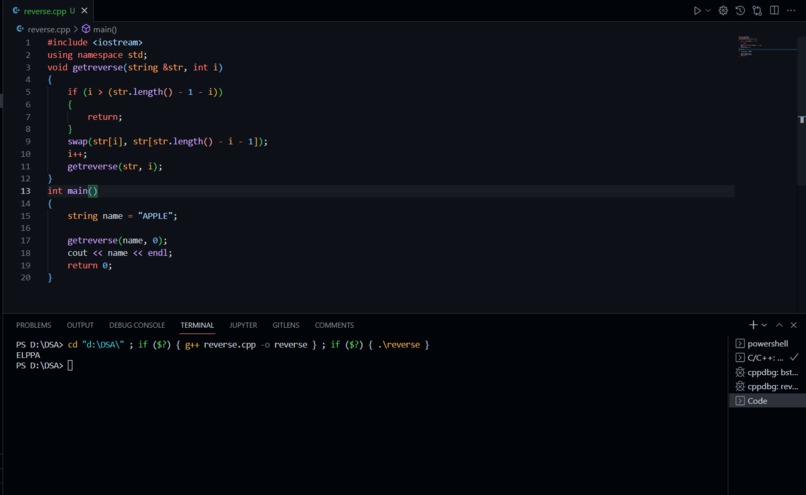Open the JUPYTER panel tab
The width and height of the screenshot is (806, 495).
(x=243, y=325)
